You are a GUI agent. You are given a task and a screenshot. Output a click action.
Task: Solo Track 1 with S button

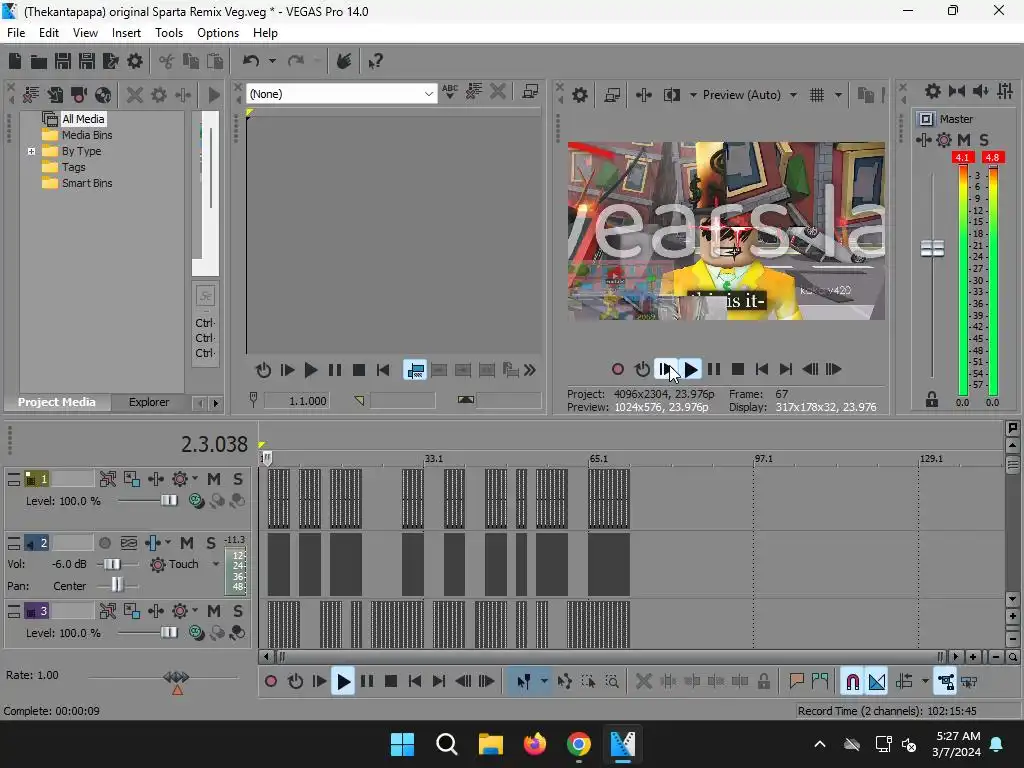coord(238,479)
